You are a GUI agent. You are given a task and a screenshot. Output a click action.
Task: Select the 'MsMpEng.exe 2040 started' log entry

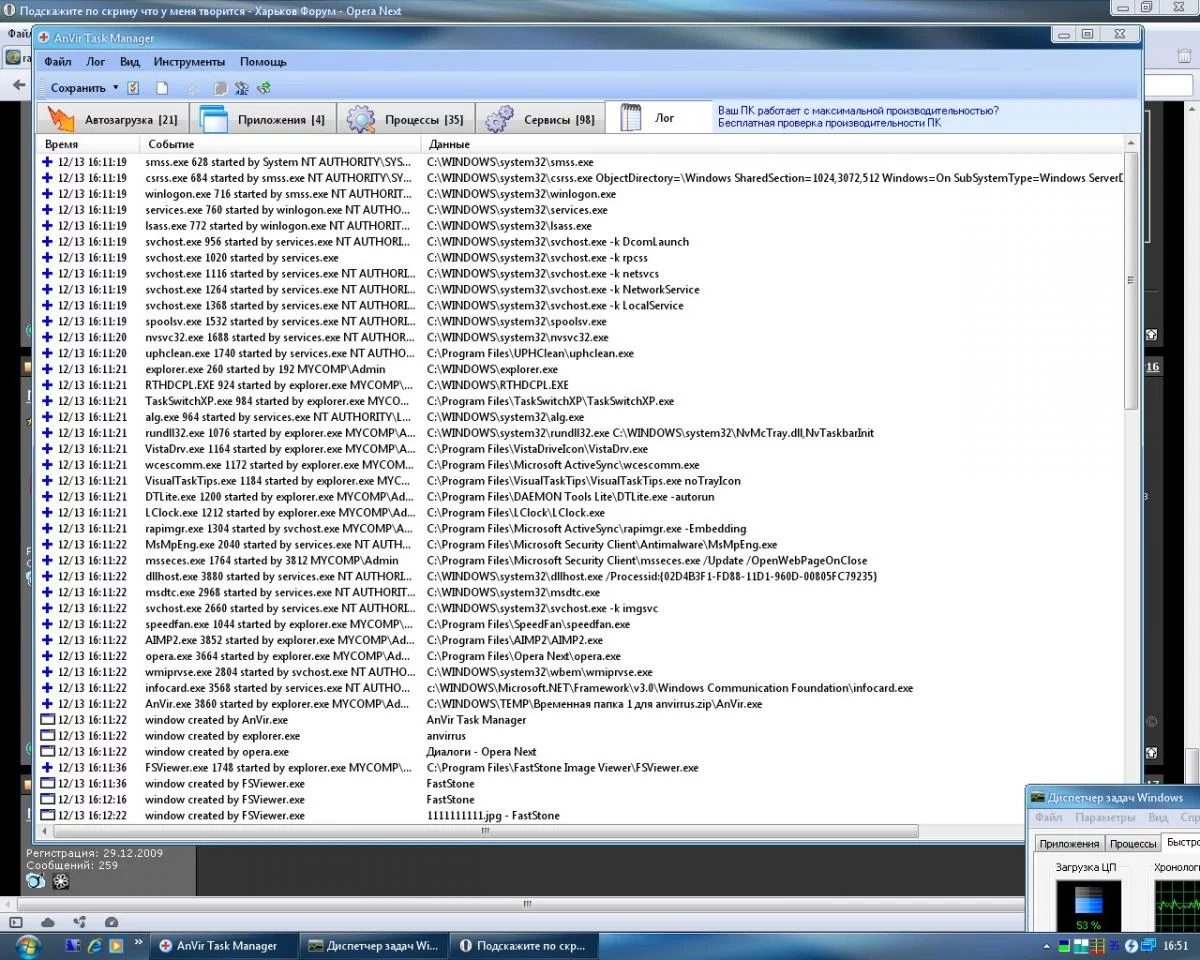pyautogui.click(x=581, y=544)
